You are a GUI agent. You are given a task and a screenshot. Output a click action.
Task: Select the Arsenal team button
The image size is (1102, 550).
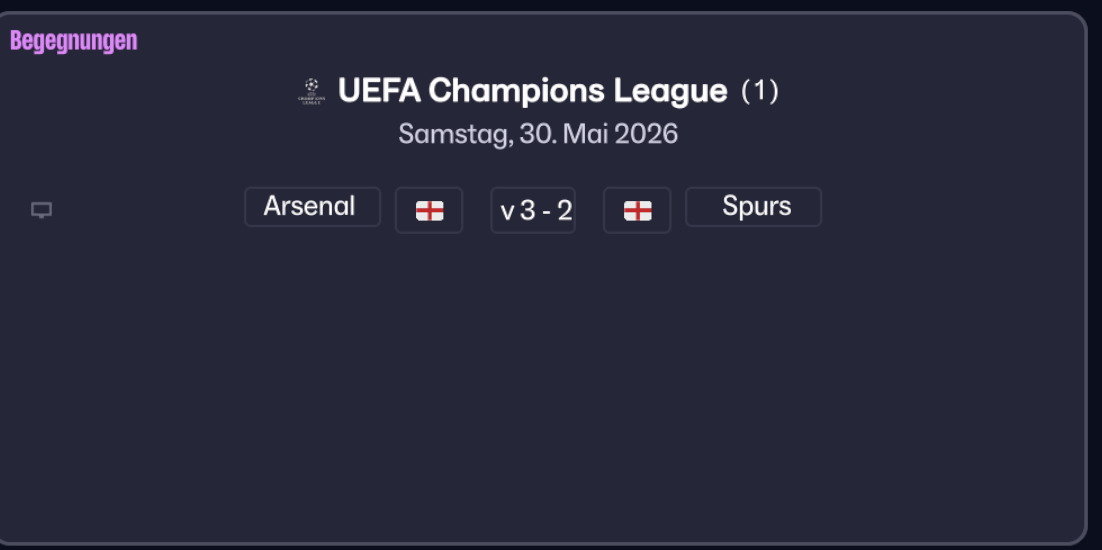312,207
